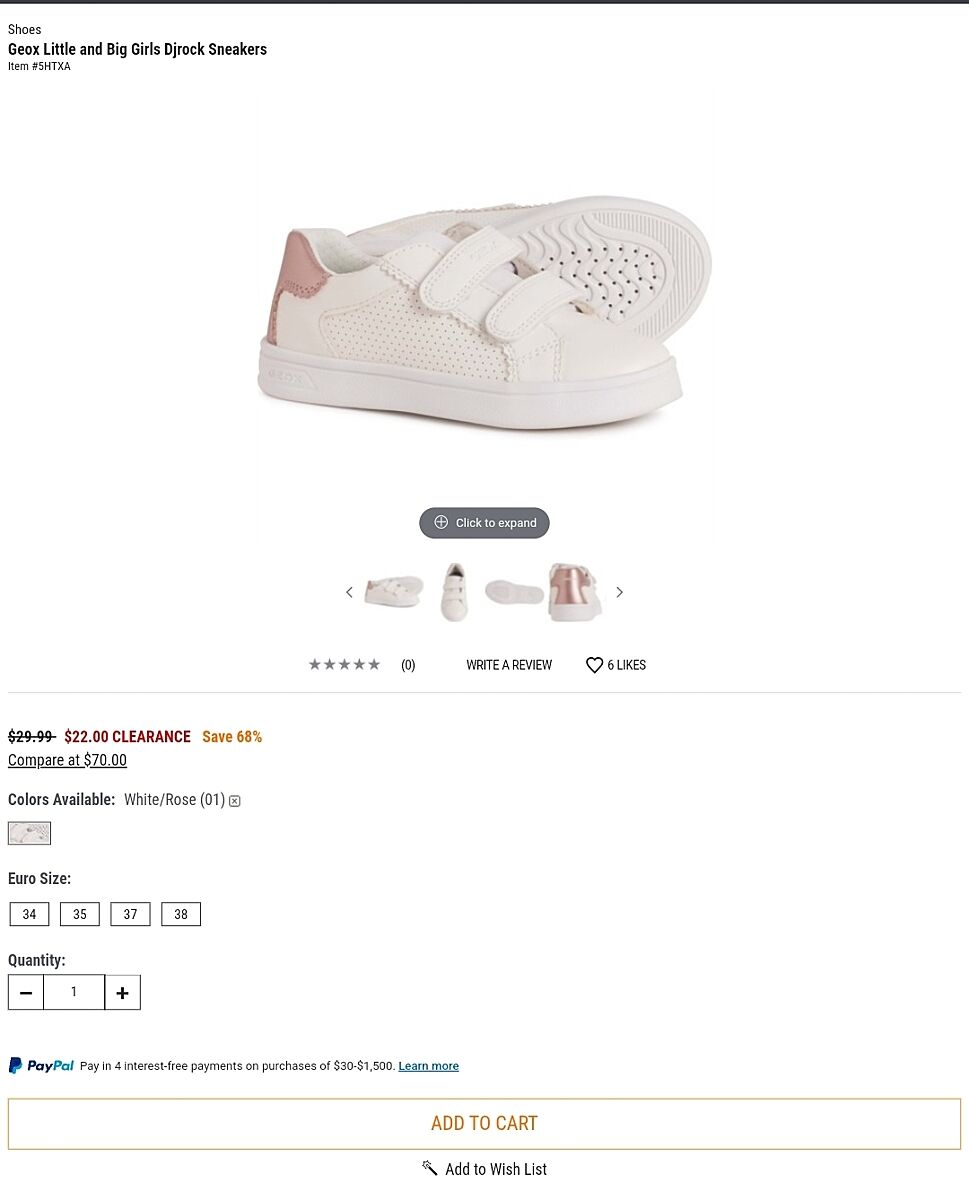Select Euro size 37
The image size is (969, 1200).
click(x=130, y=914)
